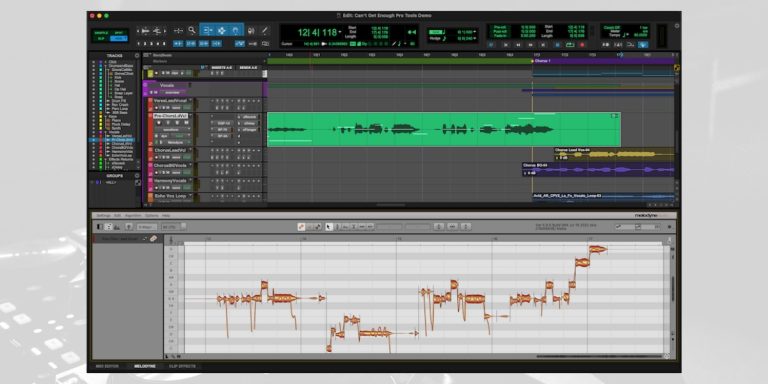Click the SENDS A-E column header

click(248, 67)
